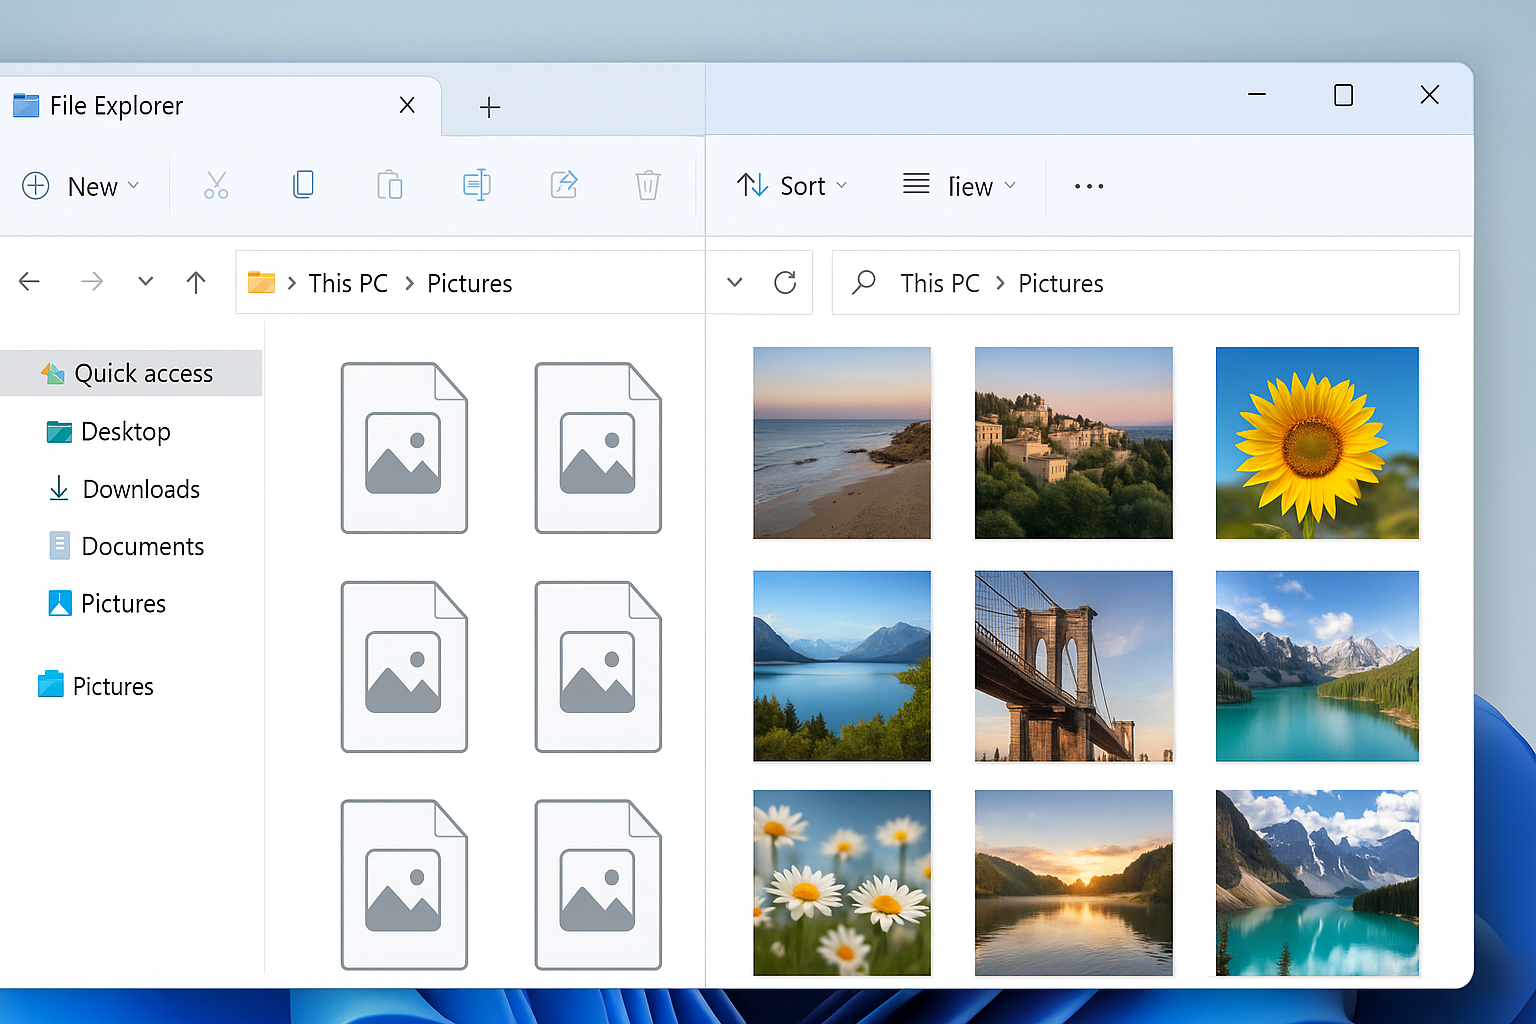Open the sunflower photo thumbnail
Viewport: 1536px width, 1024px height.
click(1316, 443)
